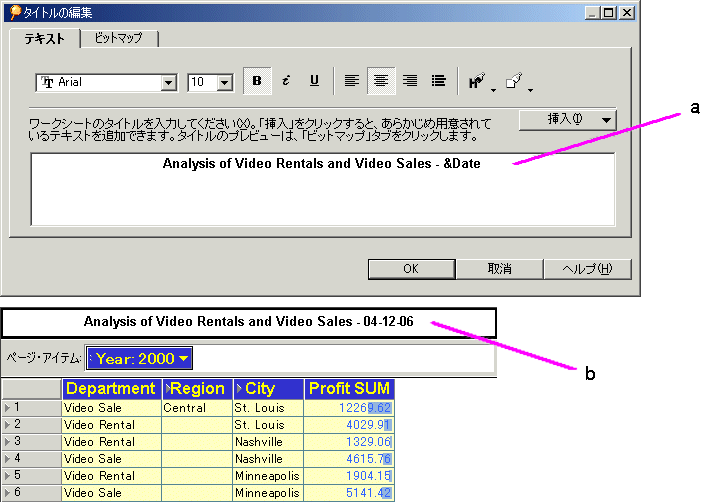
Task: Expand row 2 drill arrow
Action: pyautogui.click(x=7, y=425)
